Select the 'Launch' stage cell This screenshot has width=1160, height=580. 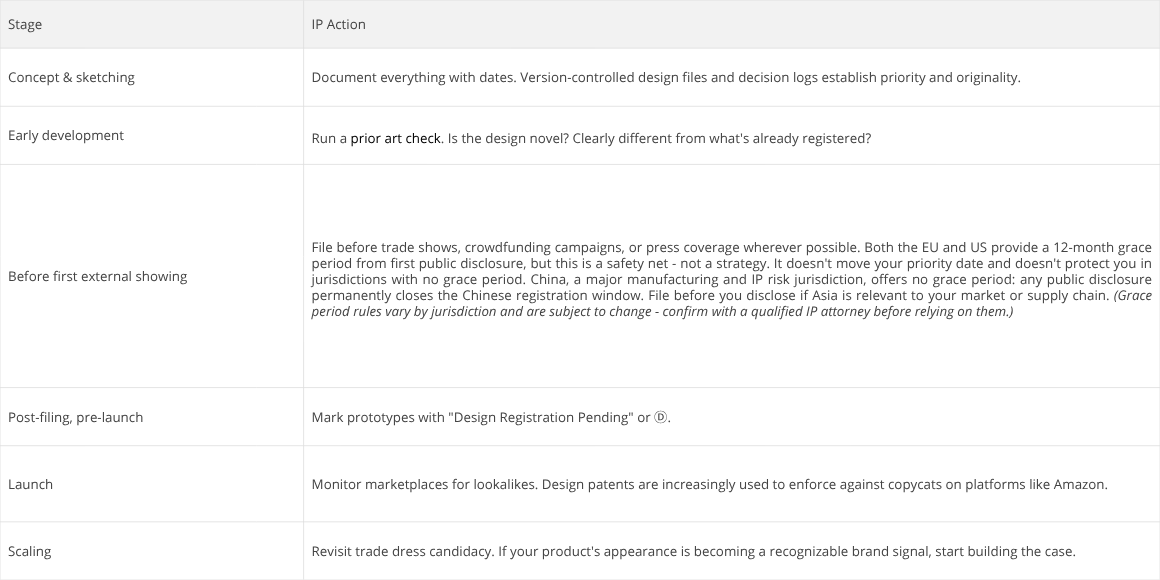152,485
